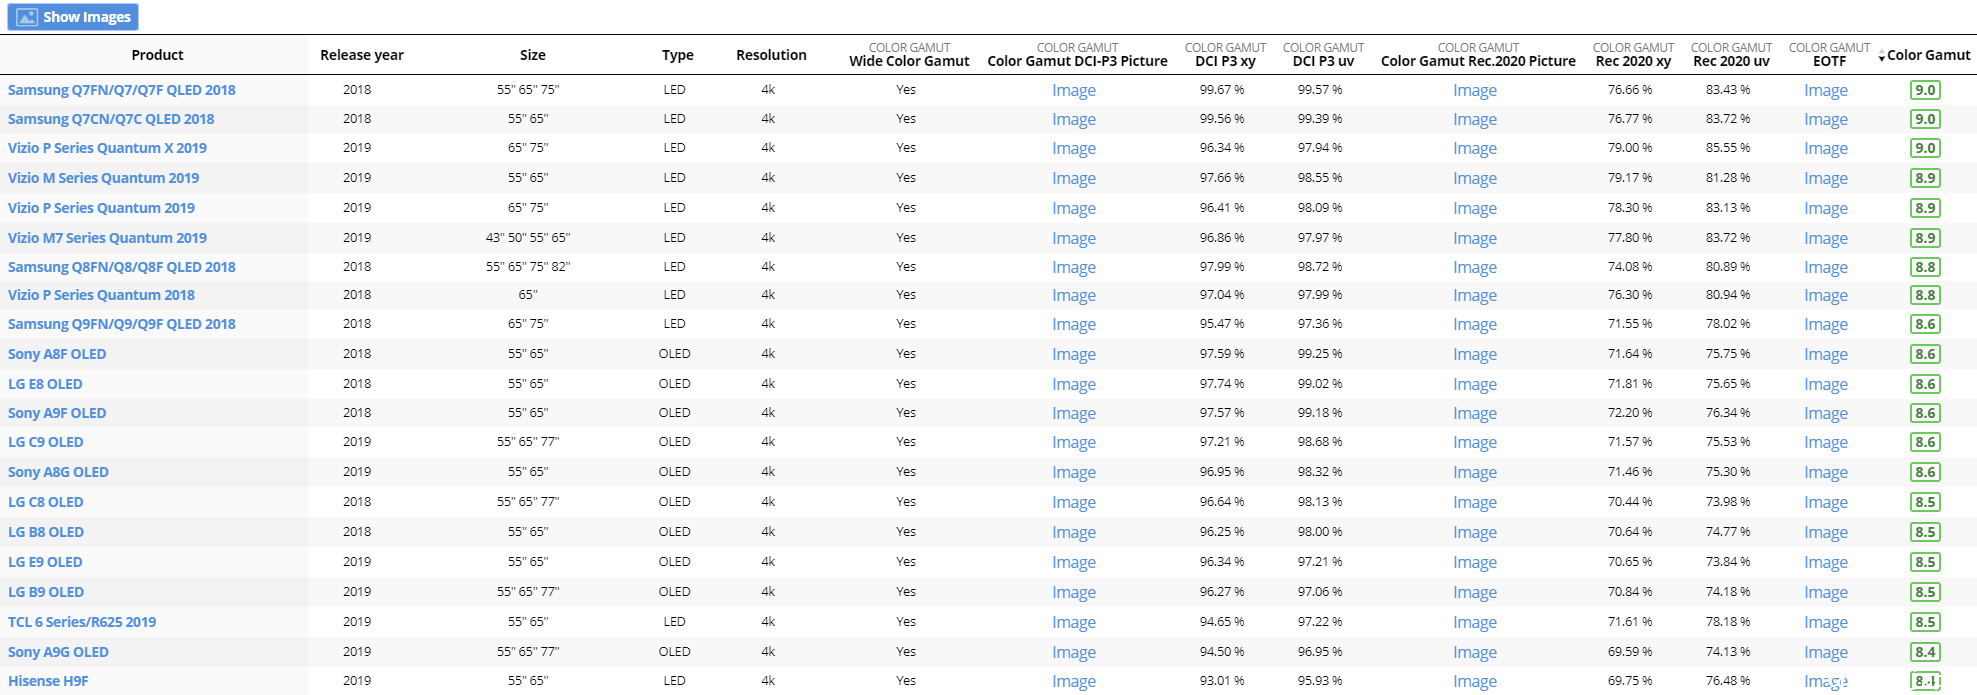Open the EOTF Image link for LG E8 OLED
1977x695 pixels.
click(1826, 384)
